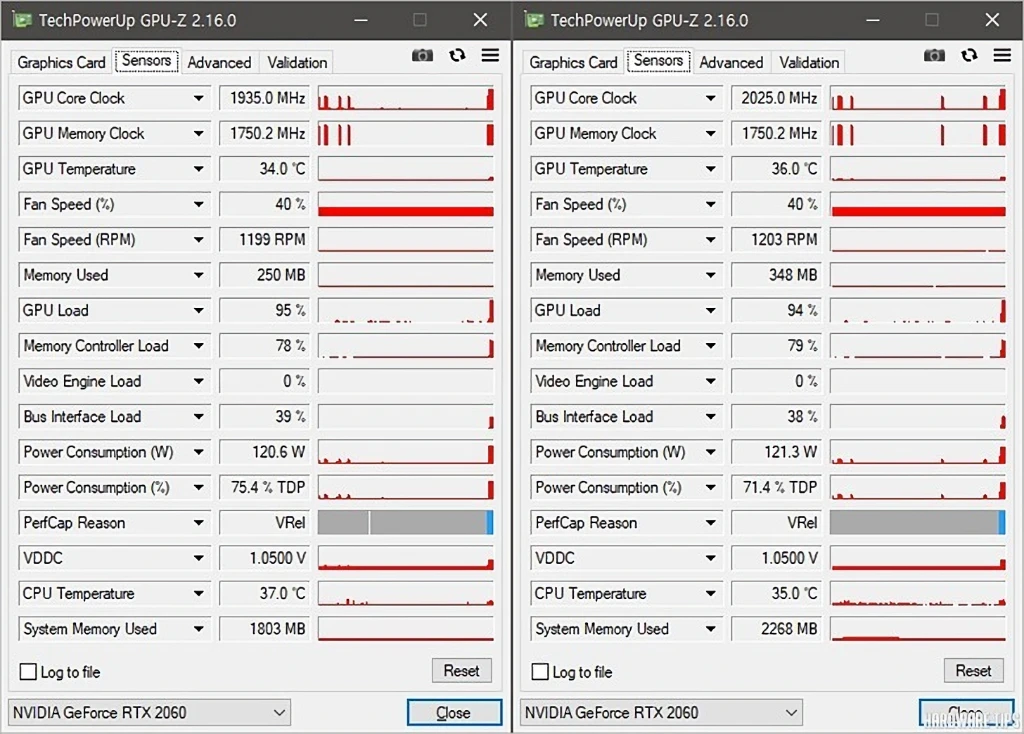Click the 2268 MB system memory value
This screenshot has height=734, width=1024.
coord(776,629)
